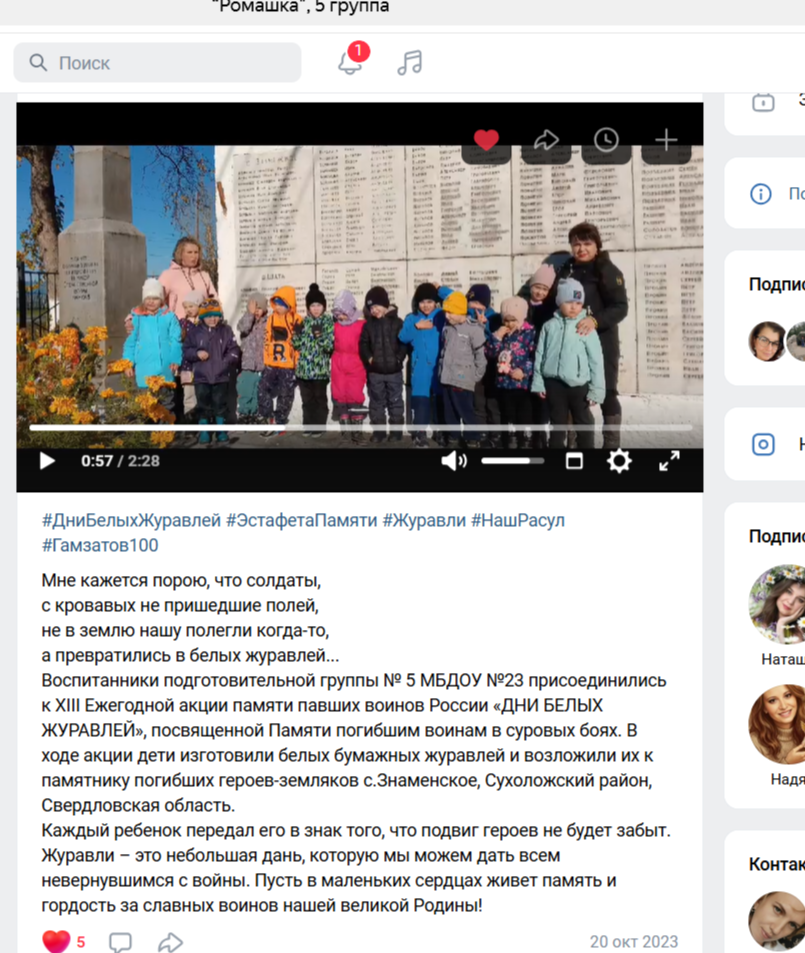Open Наташа subscriber avatar
805x953 pixels.
(777, 604)
